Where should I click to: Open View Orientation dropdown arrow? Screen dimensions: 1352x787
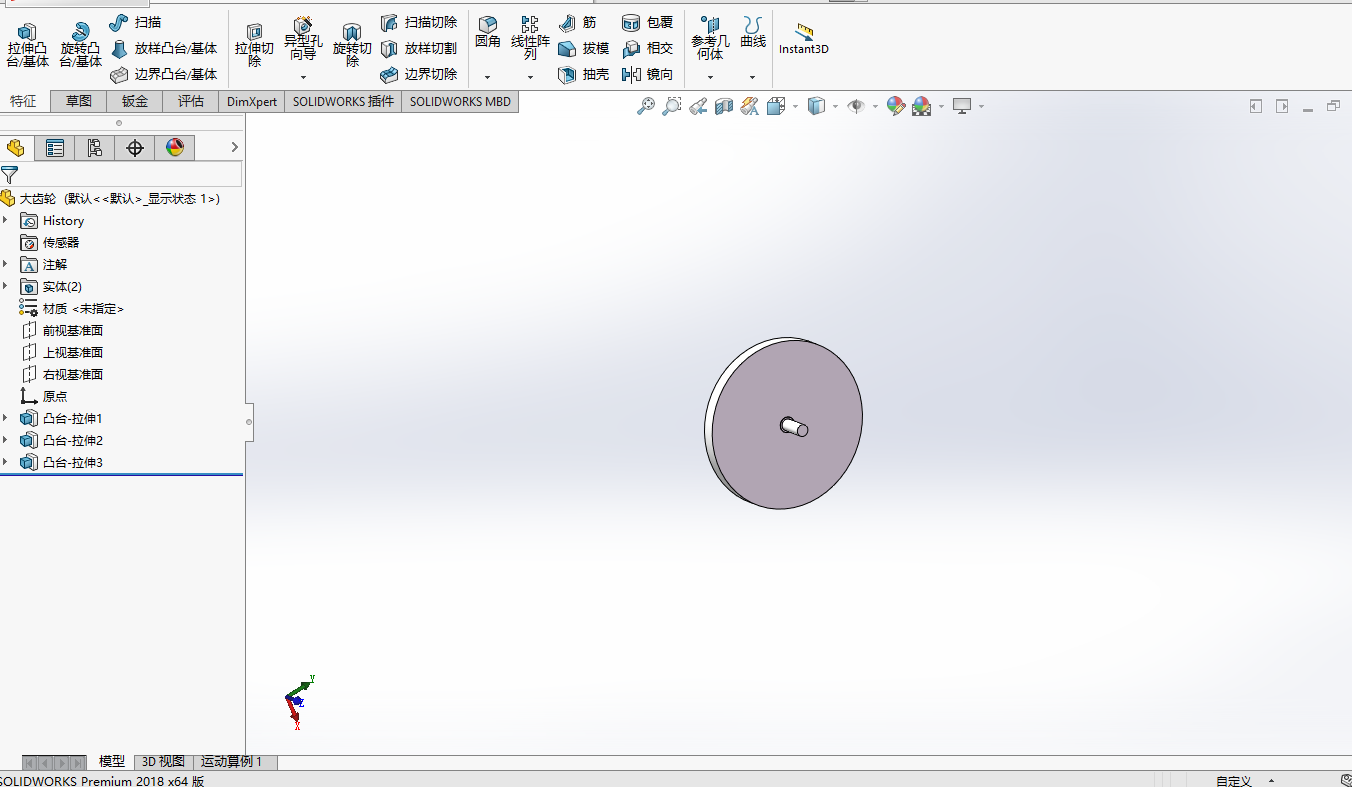[795, 106]
